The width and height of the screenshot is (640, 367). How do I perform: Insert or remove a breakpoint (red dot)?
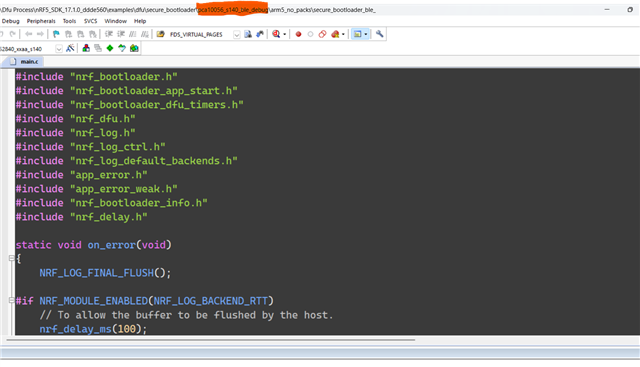[298, 34]
